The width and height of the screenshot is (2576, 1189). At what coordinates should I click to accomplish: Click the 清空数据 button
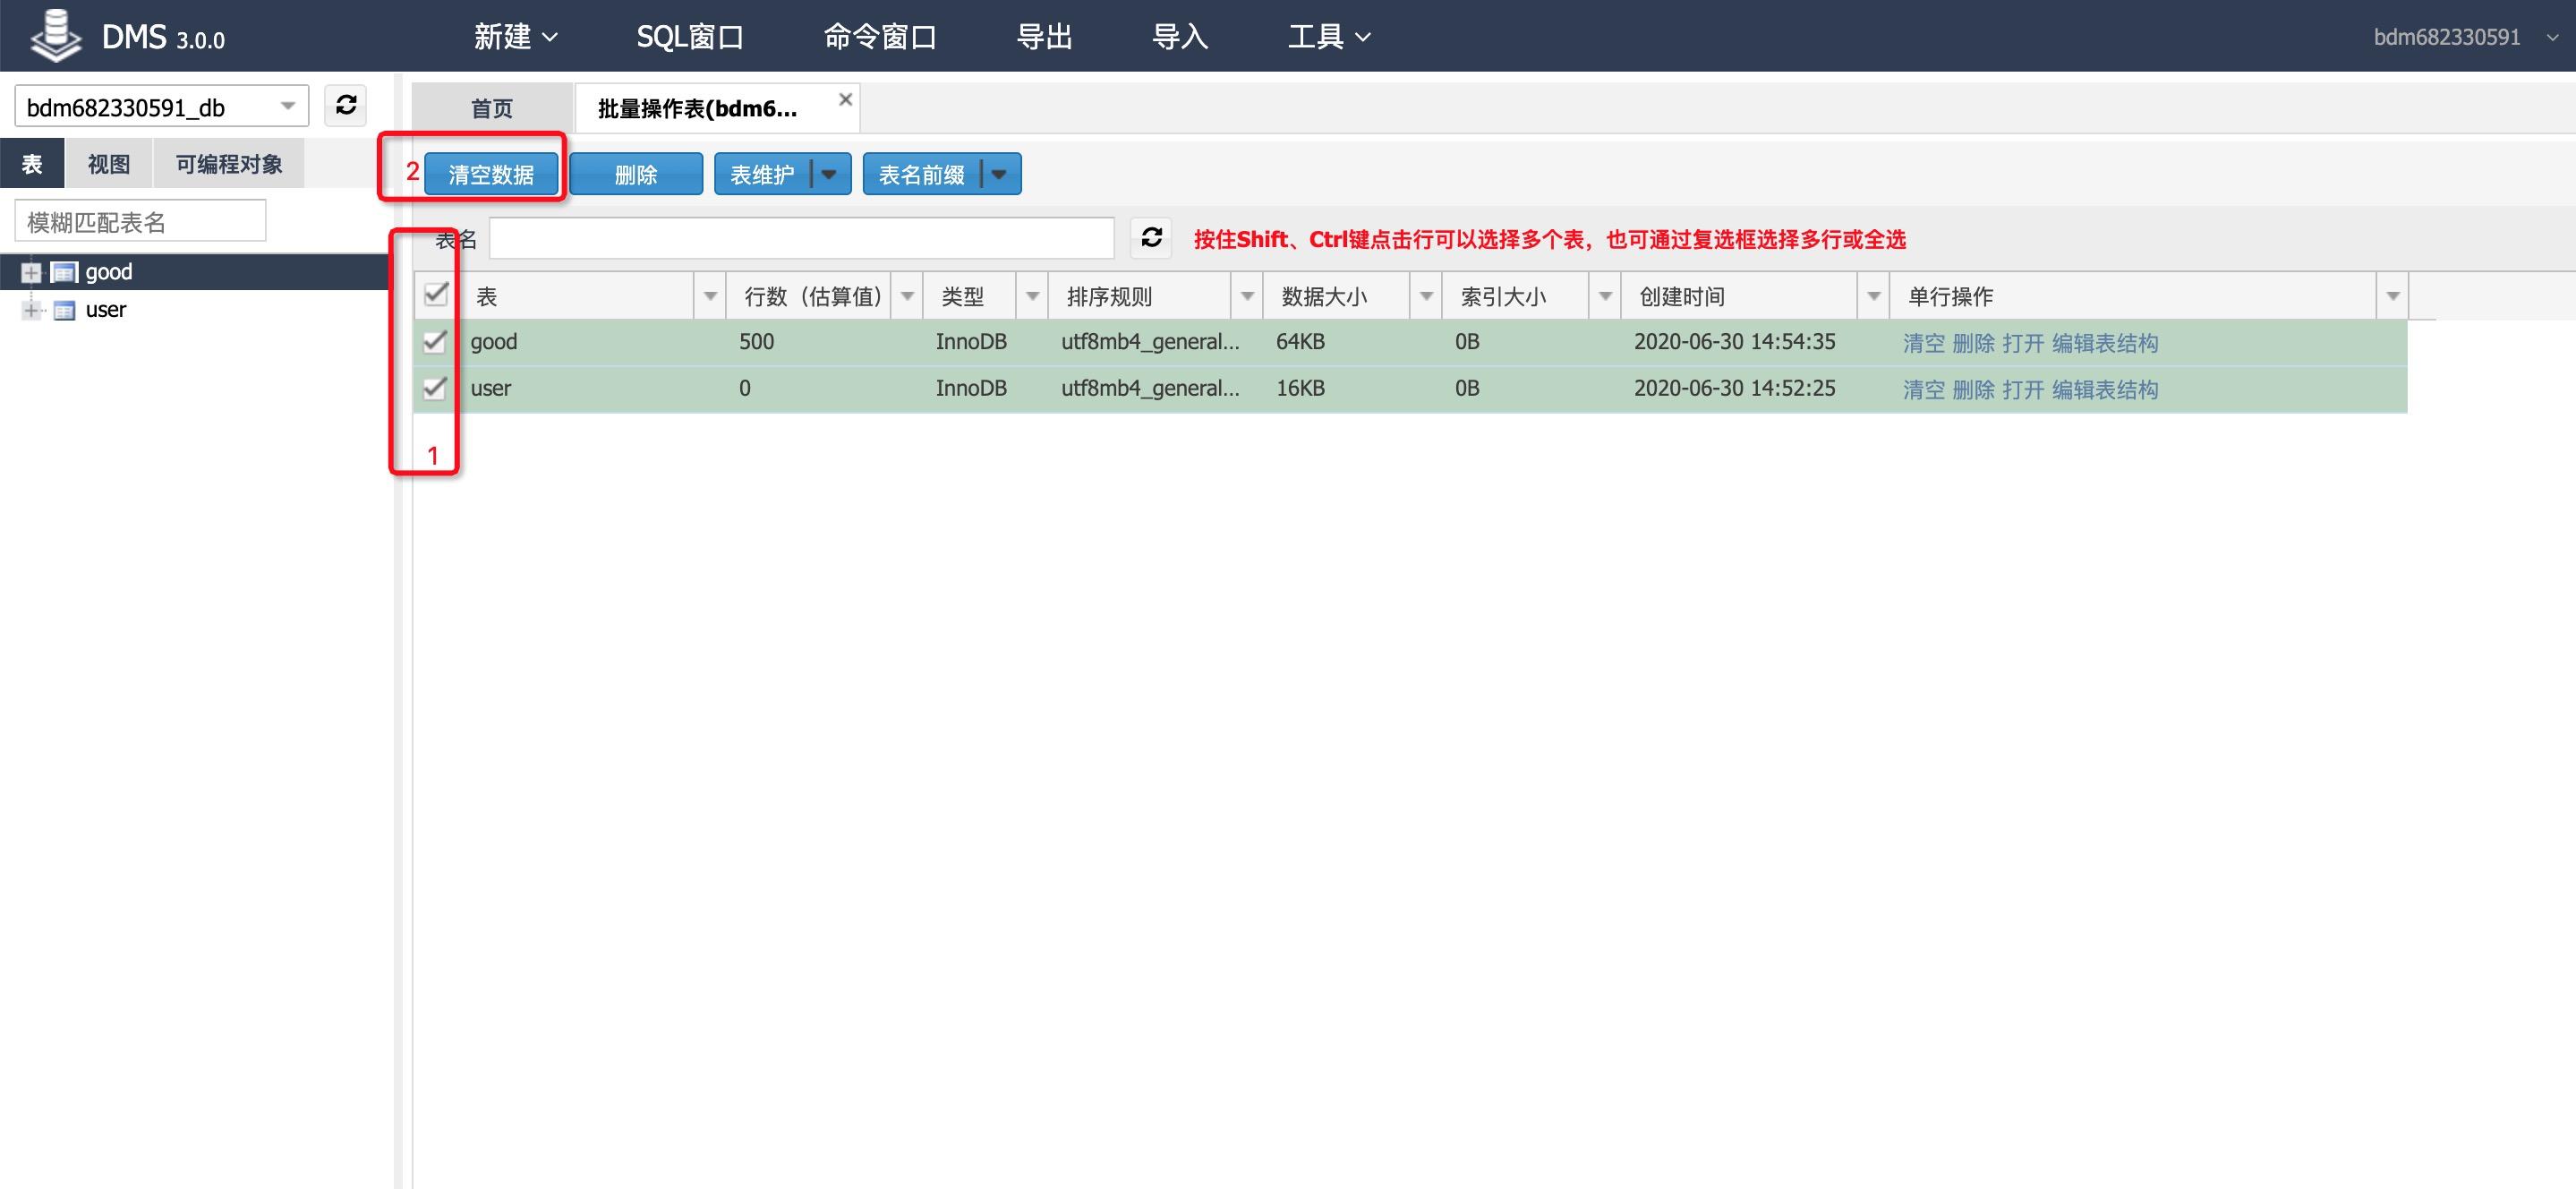pos(491,174)
